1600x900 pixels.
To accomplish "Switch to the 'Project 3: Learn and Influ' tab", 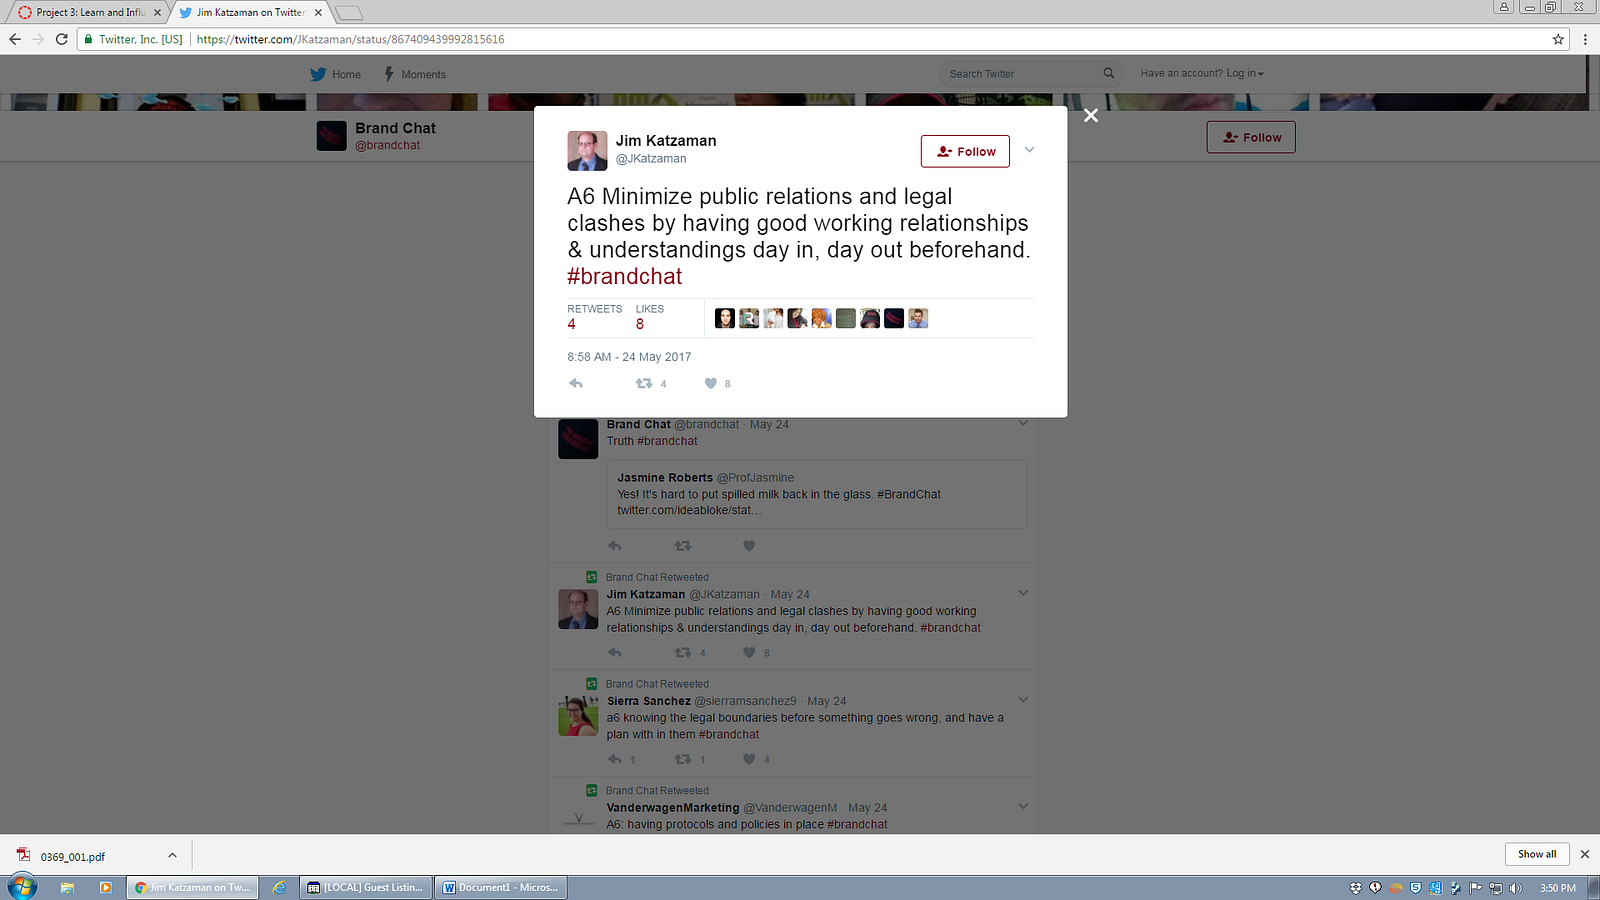I will (90, 12).
